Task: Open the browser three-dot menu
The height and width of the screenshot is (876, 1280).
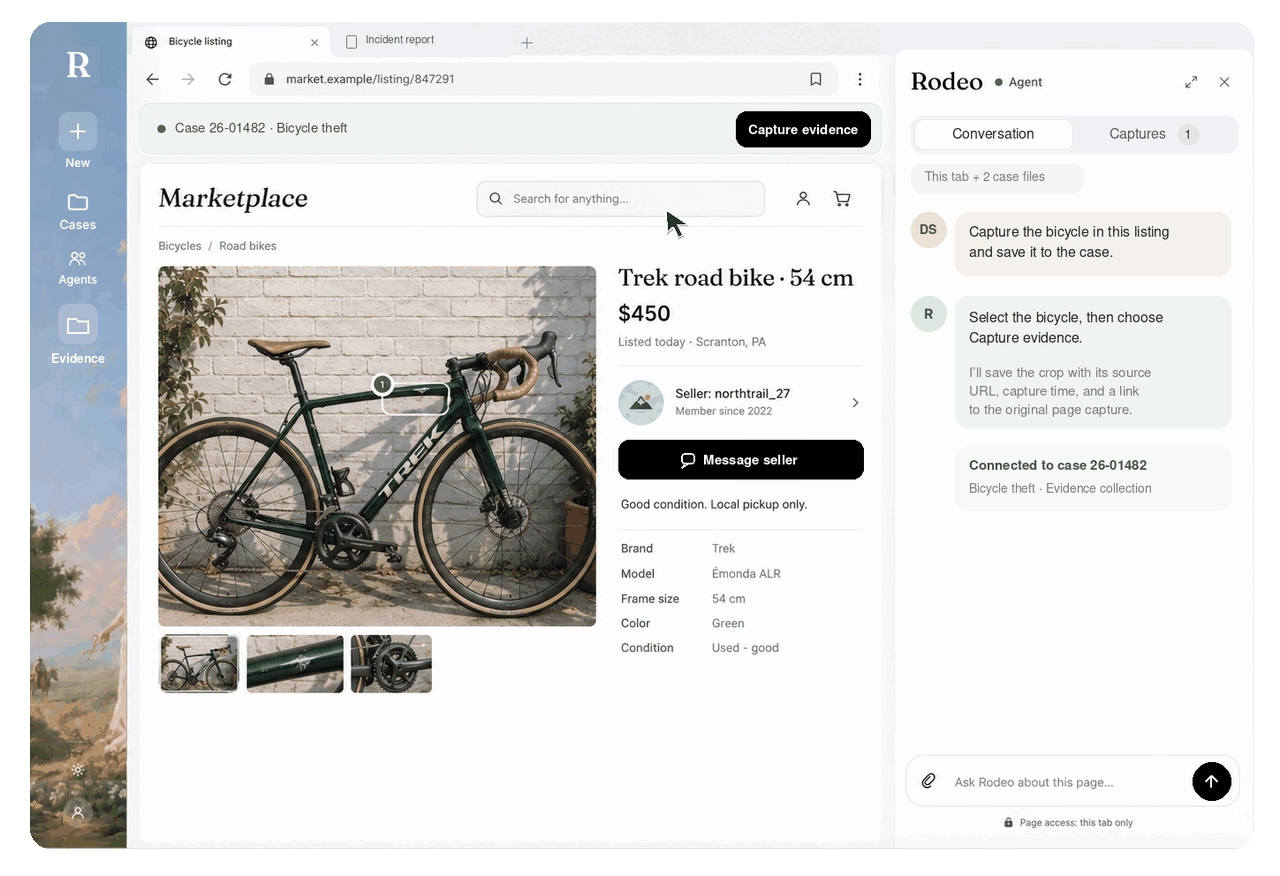Action: [860, 79]
